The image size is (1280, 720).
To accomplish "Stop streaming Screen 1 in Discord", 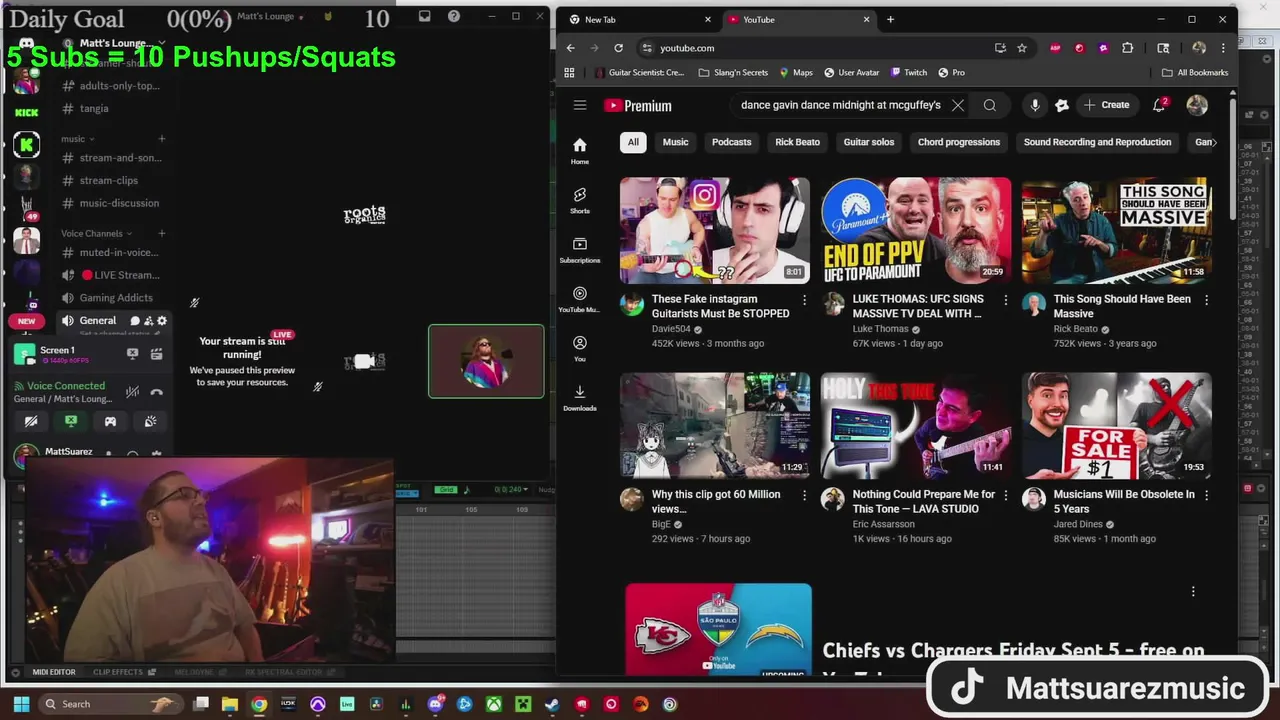I will pyautogui.click(x=132, y=354).
